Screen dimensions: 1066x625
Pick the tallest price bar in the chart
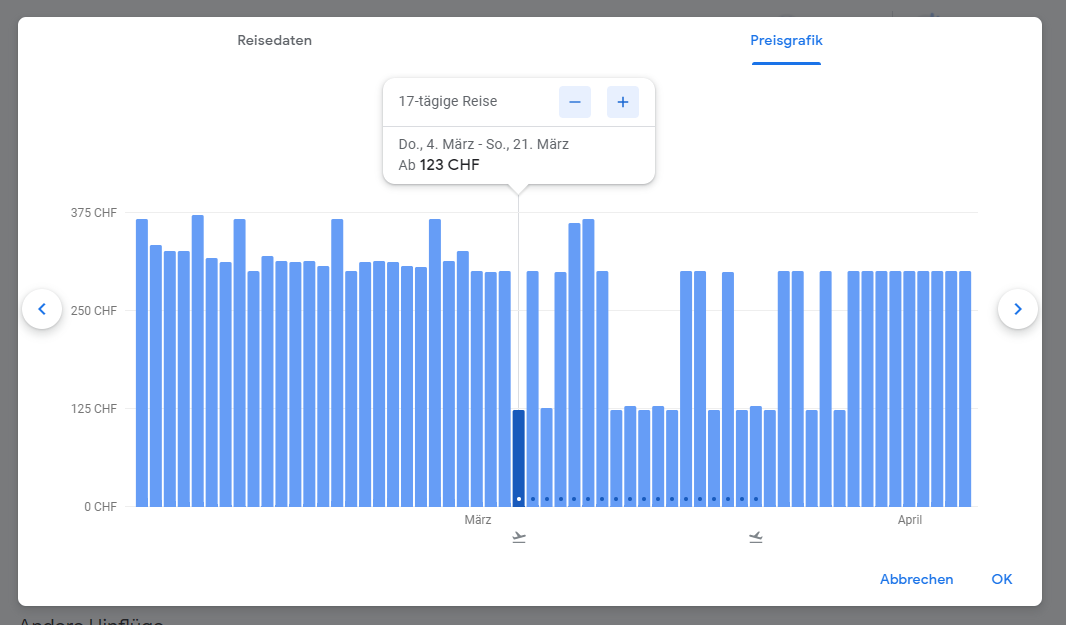198,360
